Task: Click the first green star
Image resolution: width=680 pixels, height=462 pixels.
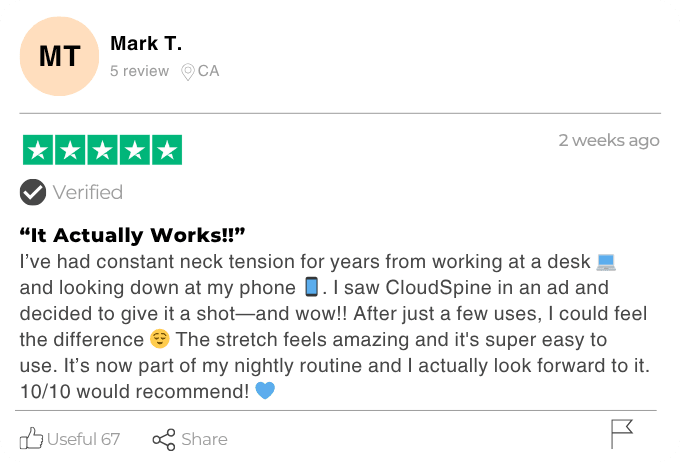Action: [x=38, y=150]
